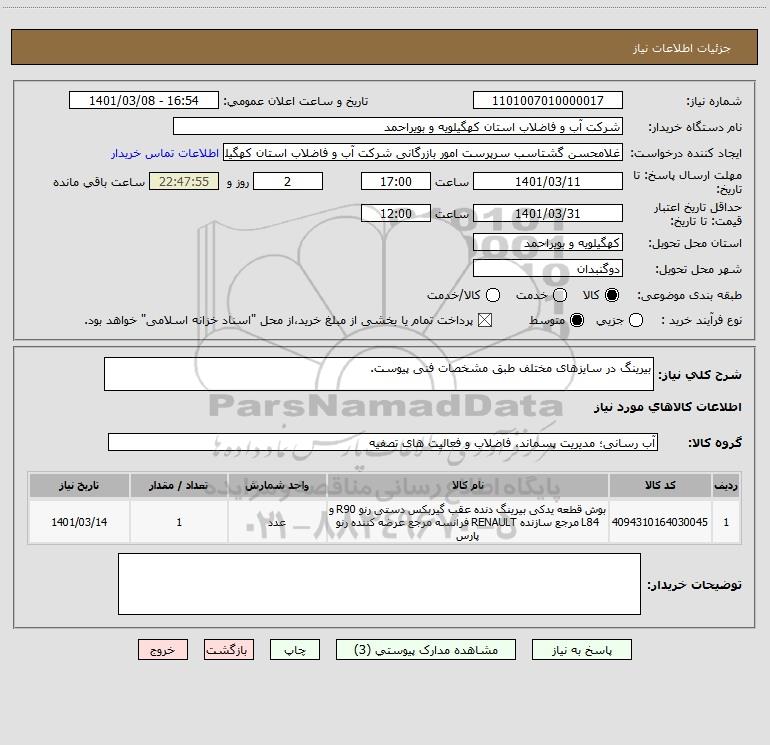The image size is (770, 745).
Task: Click the نام کالا column header
Action: pyautogui.click(x=468, y=485)
